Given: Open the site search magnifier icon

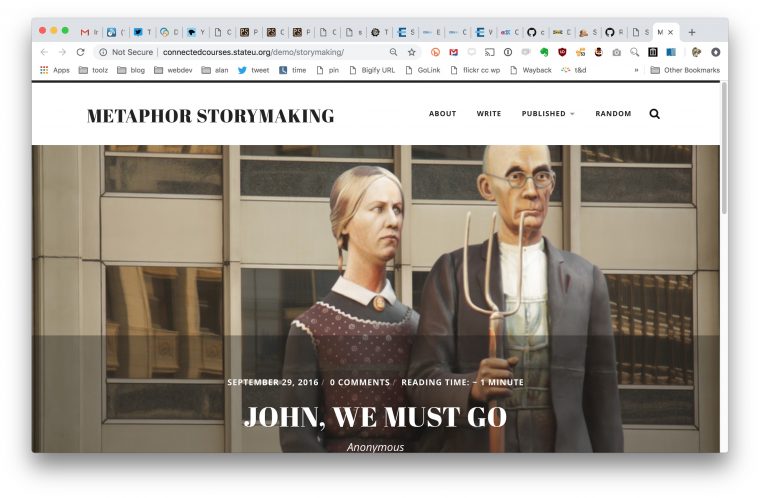Looking at the screenshot, I should [654, 114].
